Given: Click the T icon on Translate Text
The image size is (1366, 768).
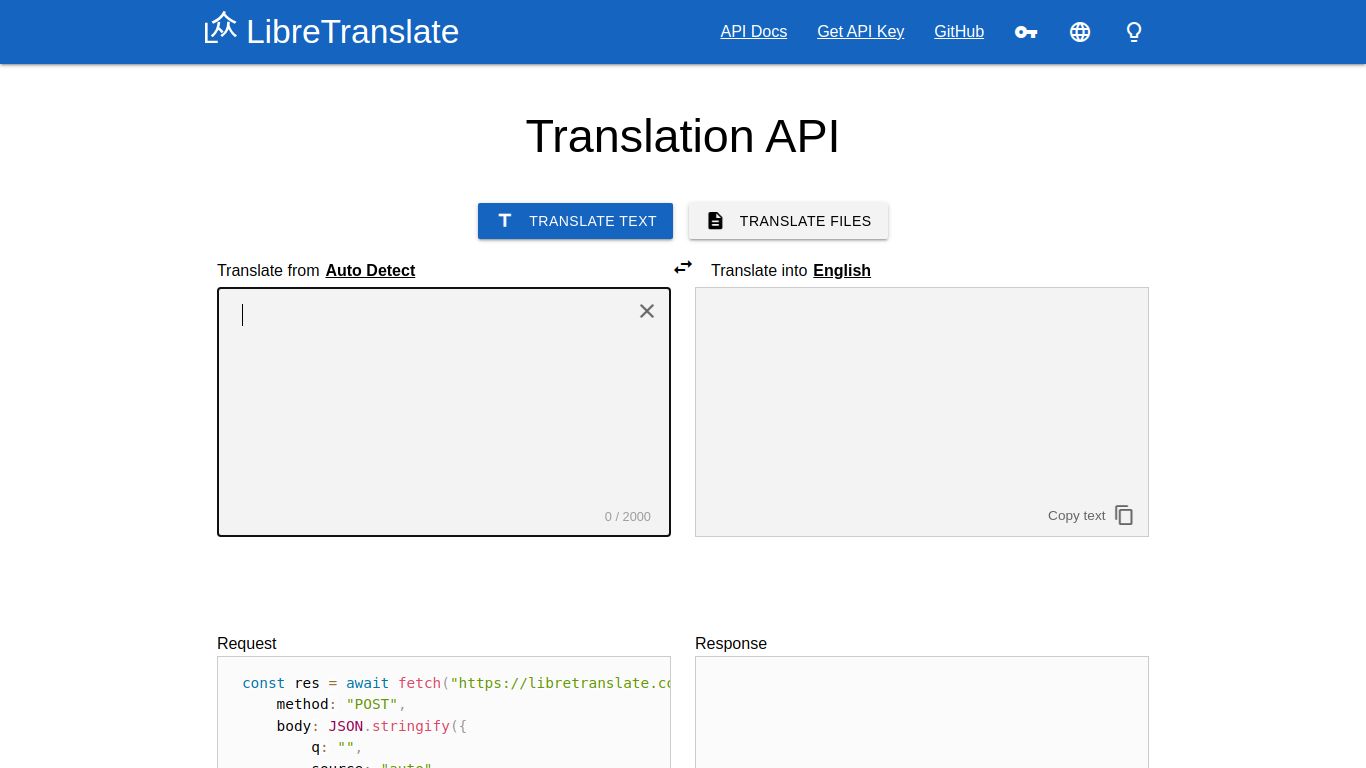Looking at the screenshot, I should click(505, 221).
